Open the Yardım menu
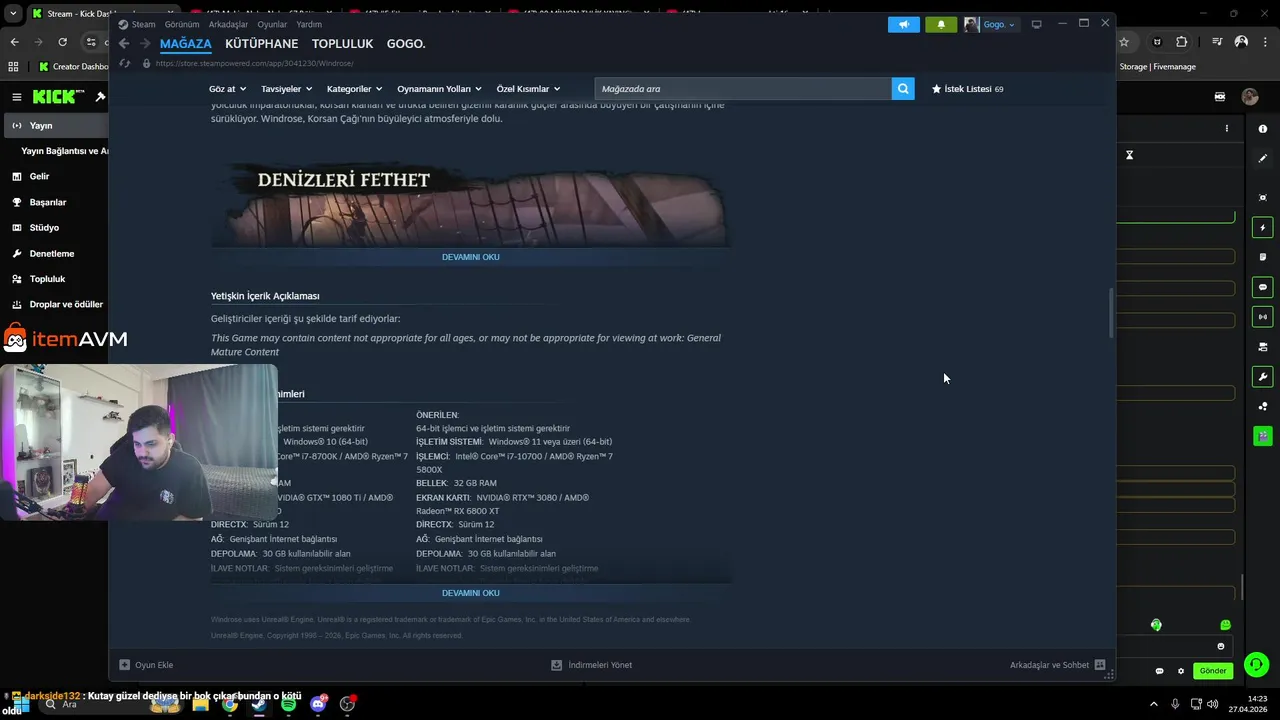This screenshot has height=720, width=1280. coord(309,24)
